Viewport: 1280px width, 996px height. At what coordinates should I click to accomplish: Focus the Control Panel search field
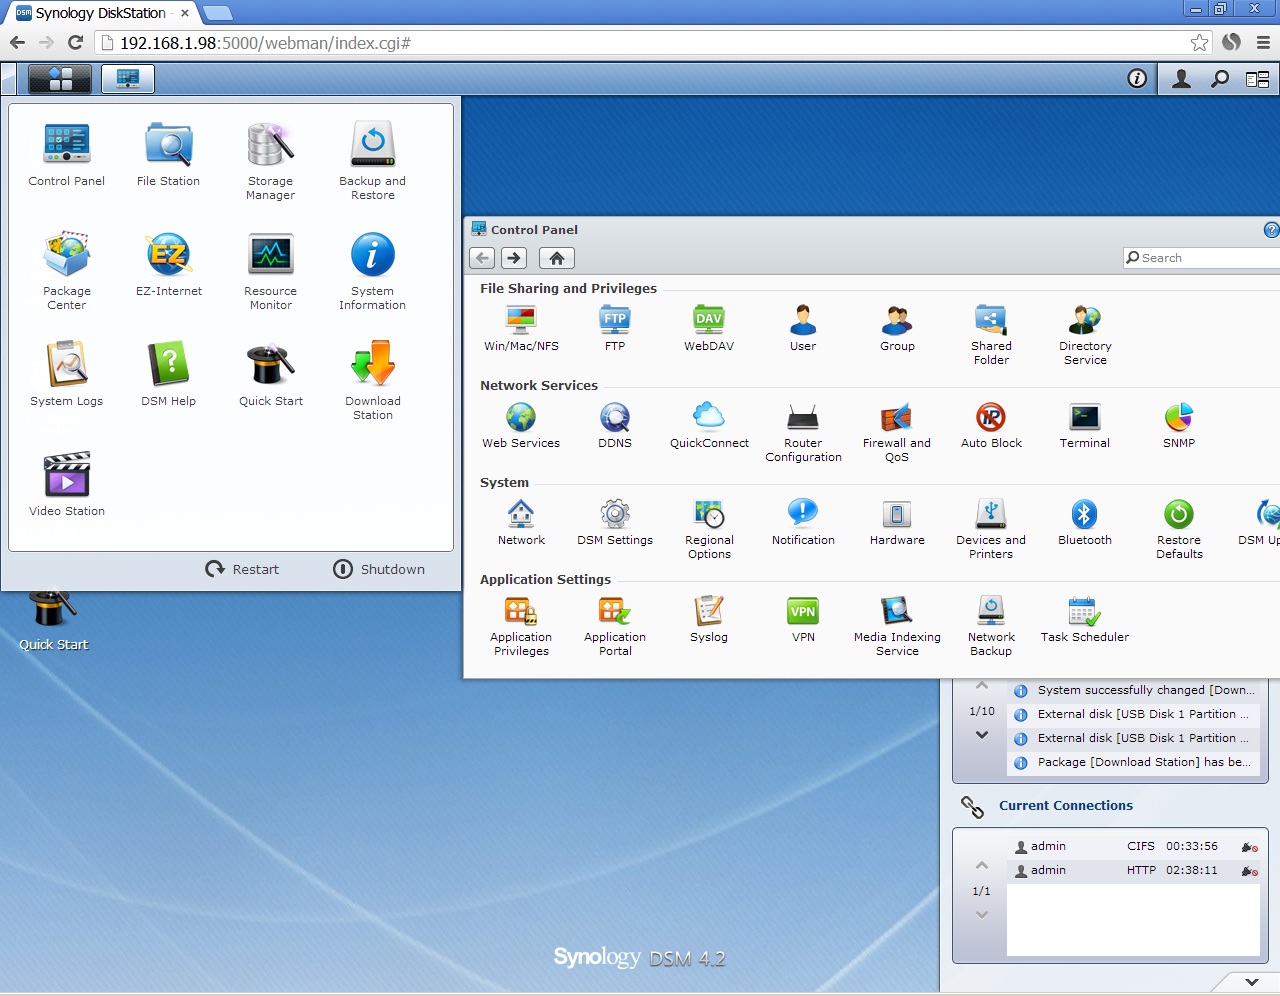(x=1201, y=258)
